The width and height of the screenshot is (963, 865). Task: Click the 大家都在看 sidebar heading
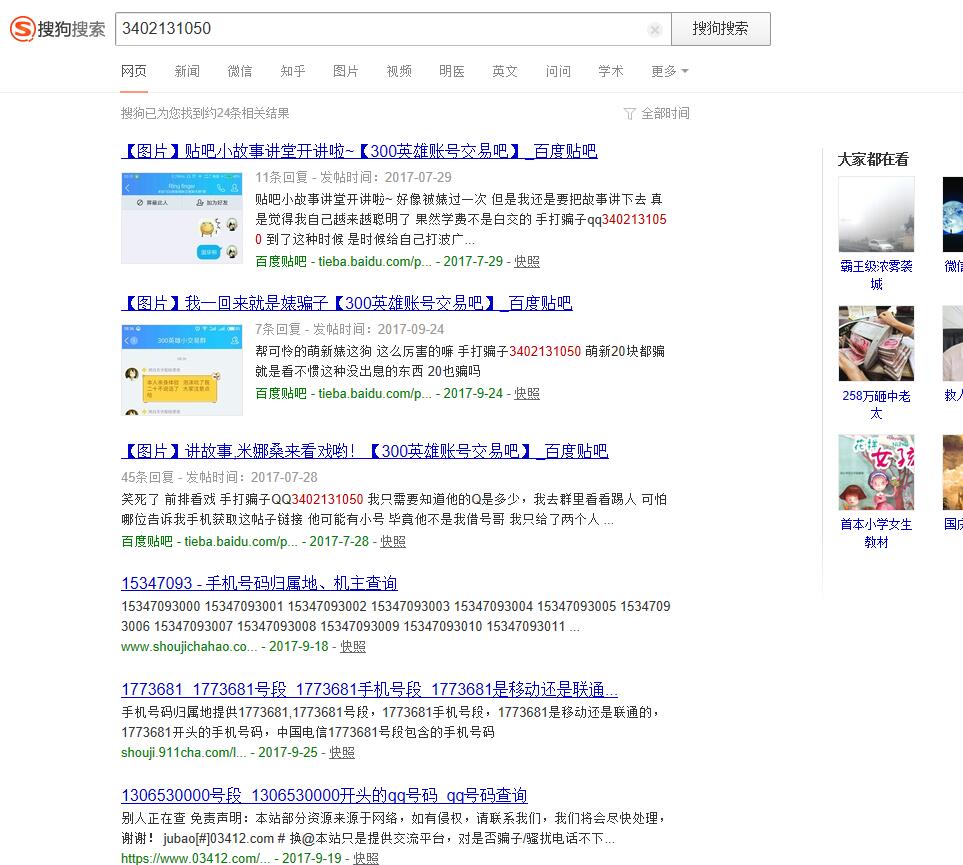[873, 160]
